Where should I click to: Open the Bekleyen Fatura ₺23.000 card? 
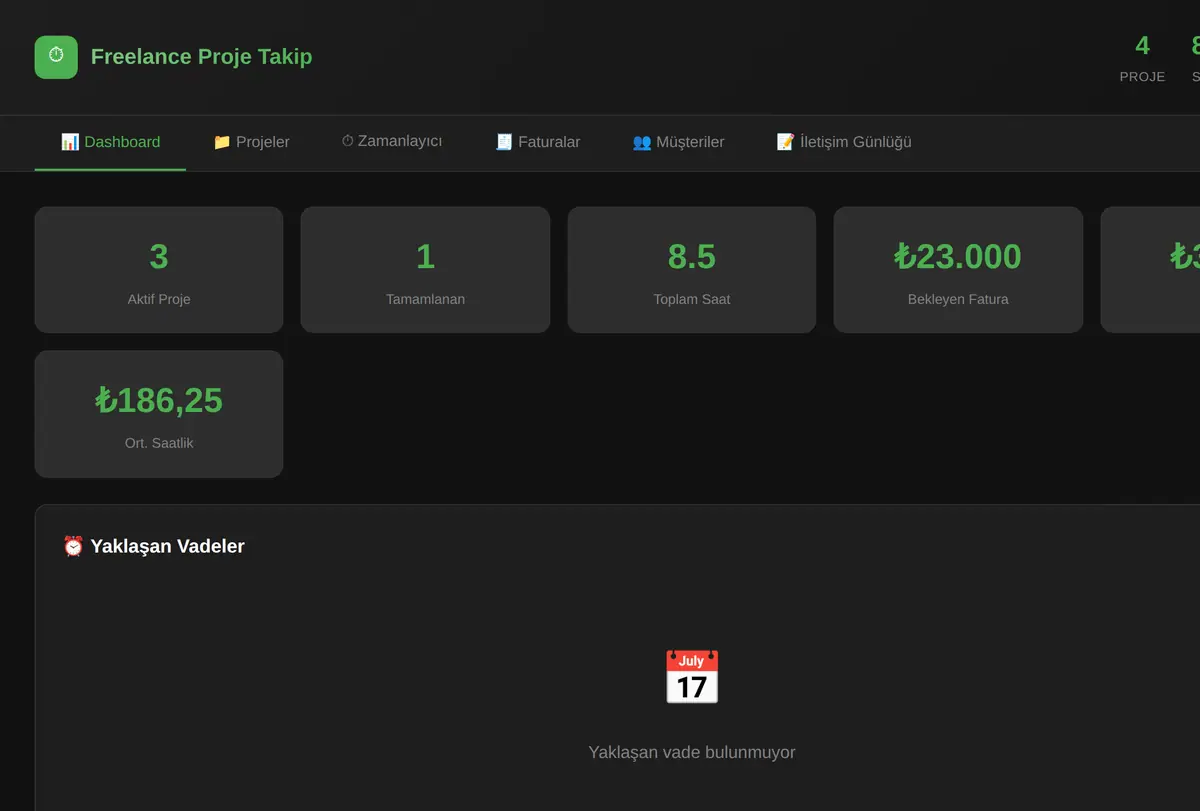point(958,270)
